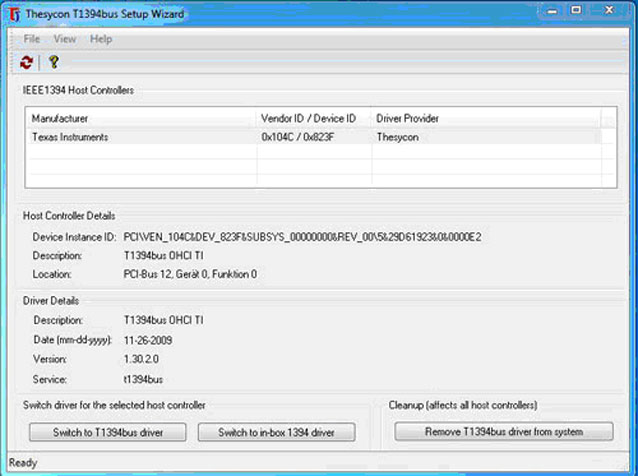Viewport: 638px width, 476px height.
Task: Open the Help menu
Action: click(101, 39)
